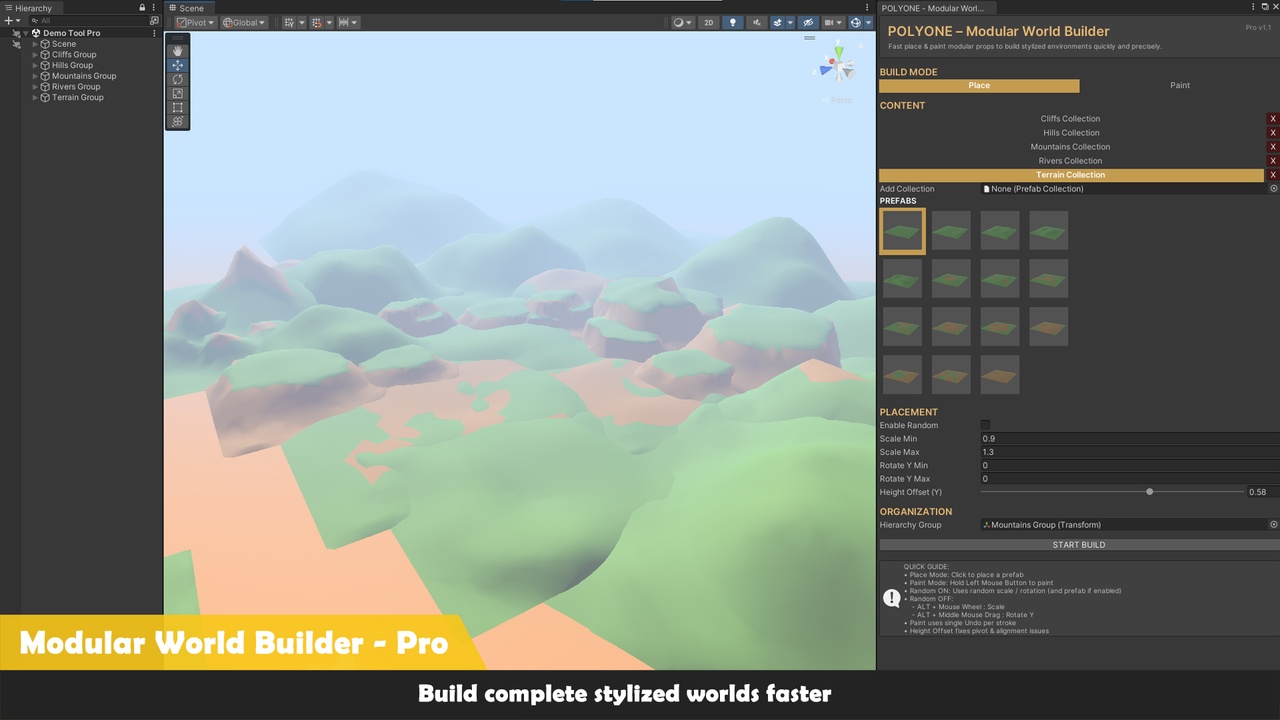
Task: Toggle scene audio icon
Action: coord(756,22)
